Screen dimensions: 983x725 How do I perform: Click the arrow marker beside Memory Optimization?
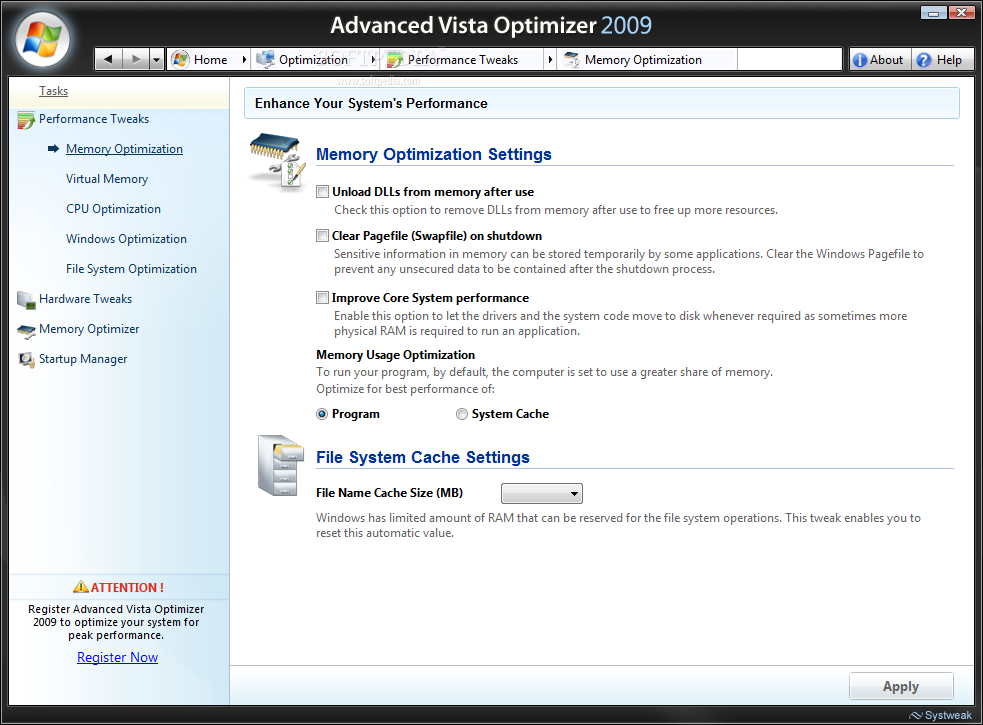[53, 149]
